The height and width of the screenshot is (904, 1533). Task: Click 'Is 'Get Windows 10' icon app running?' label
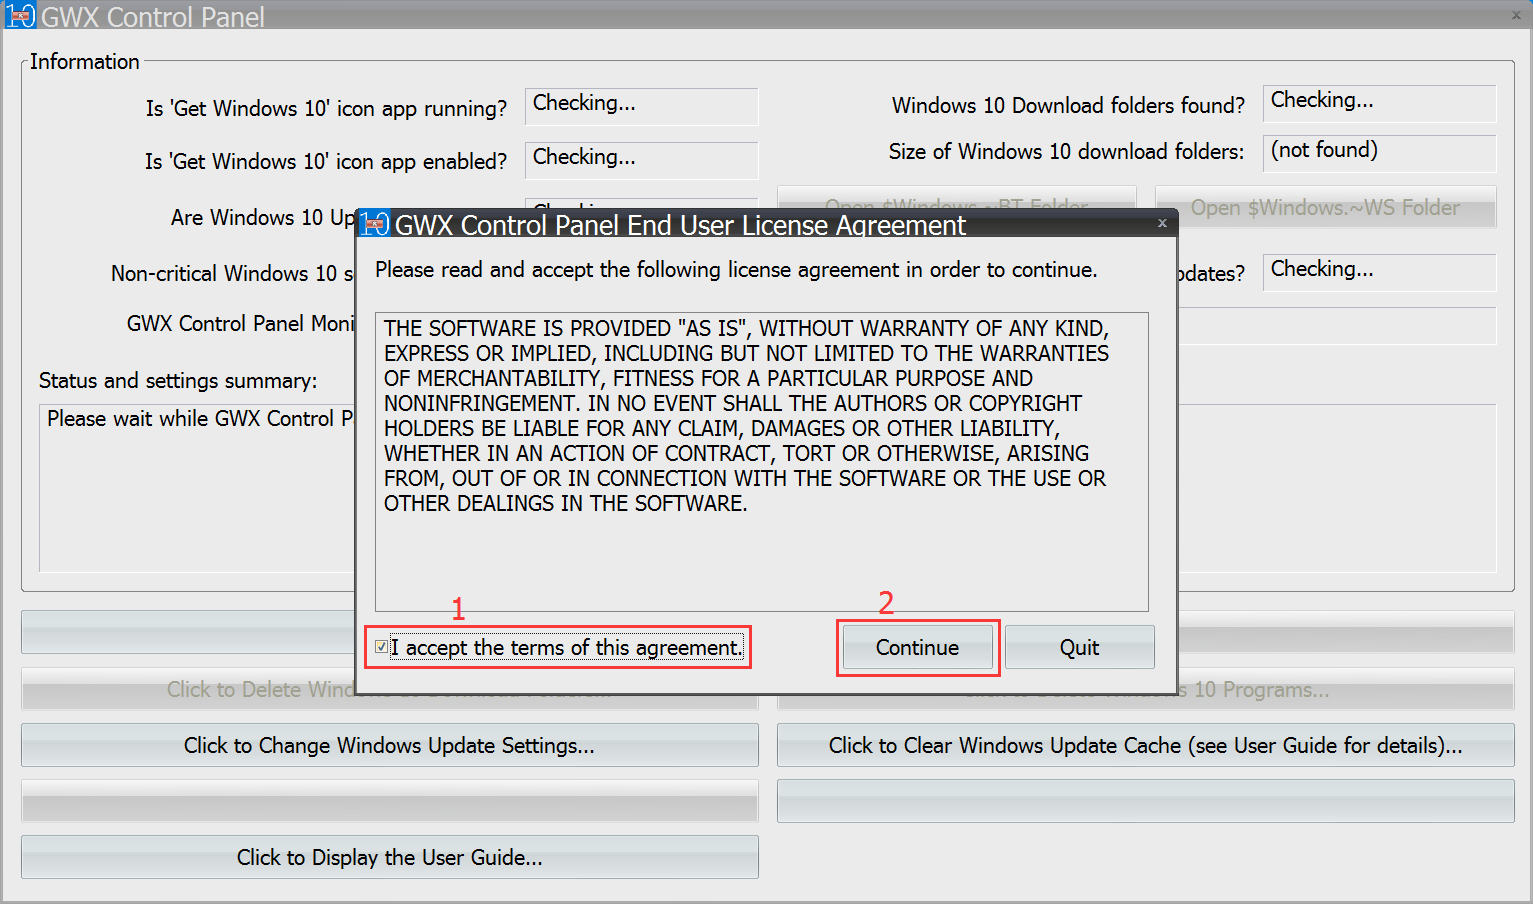pos(326,109)
